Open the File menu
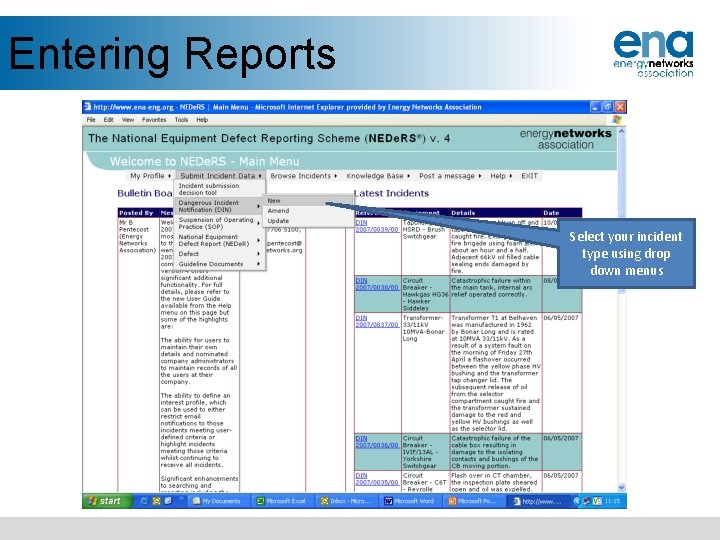Viewport: 720px width, 540px height. pyautogui.click(x=91, y=120)
